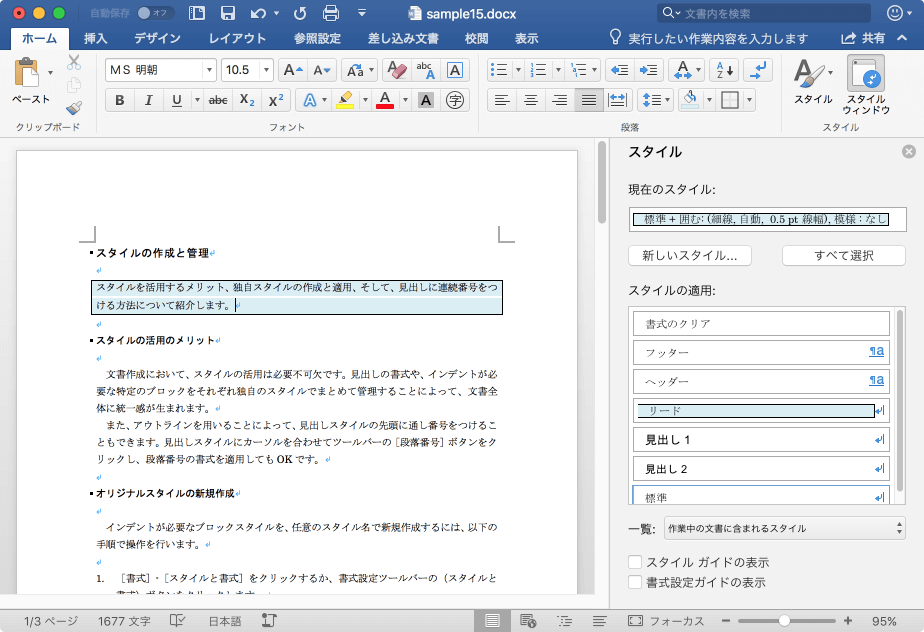Image resolution: width=924 pixels, height=632 pixels.
Task: Open the レイアウト ribbon tab
Action: [237, 38]
